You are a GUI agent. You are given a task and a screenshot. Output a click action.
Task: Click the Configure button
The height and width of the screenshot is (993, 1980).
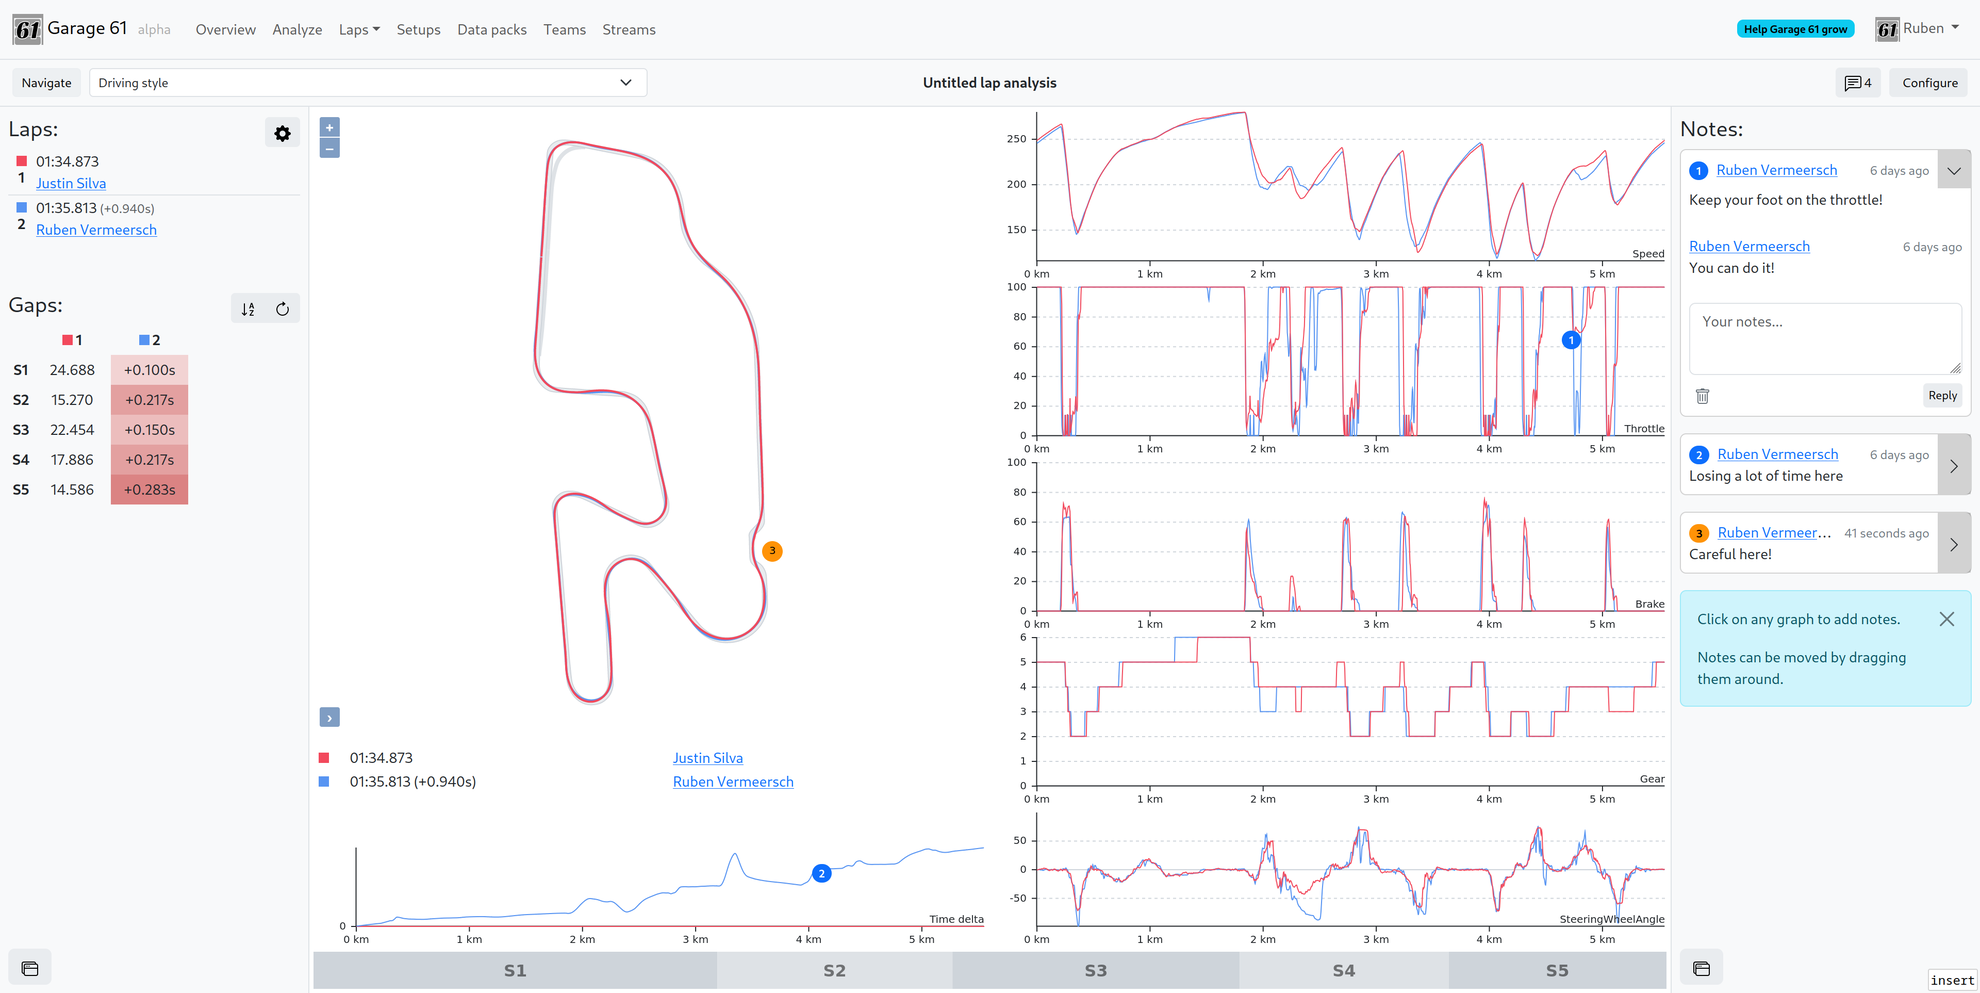1929,83
